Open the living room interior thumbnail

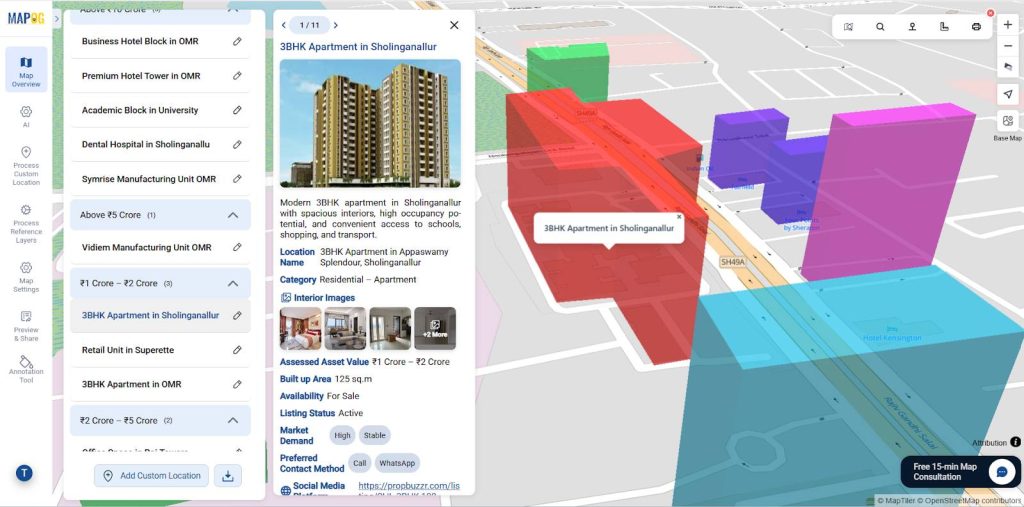[x=345, y=328]
